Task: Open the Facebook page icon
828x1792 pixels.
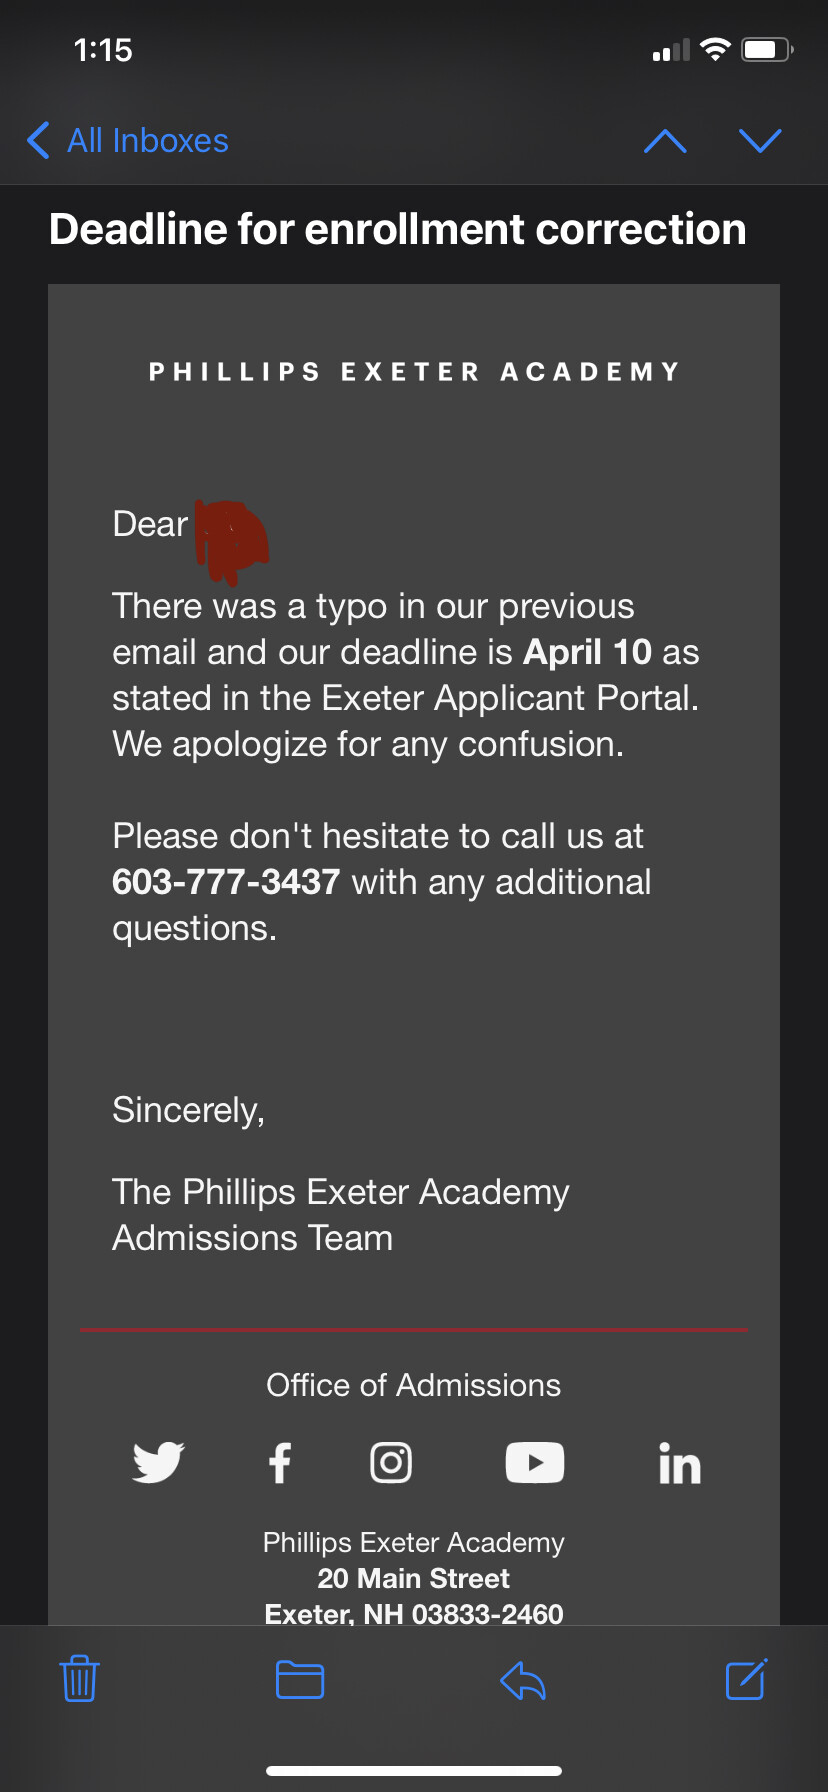Action: [280, 1463]
